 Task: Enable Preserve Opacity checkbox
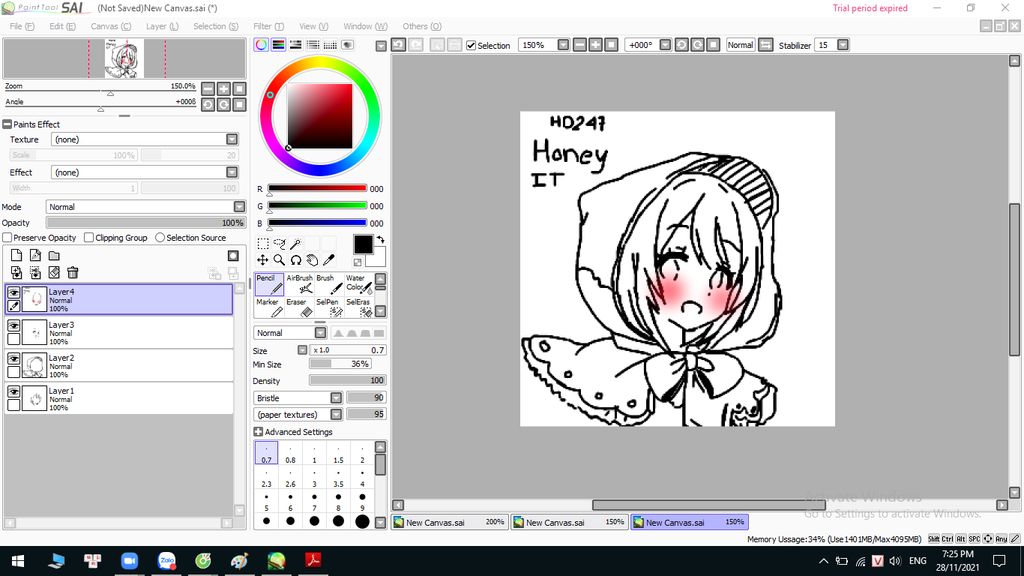(x=7, y=238)
